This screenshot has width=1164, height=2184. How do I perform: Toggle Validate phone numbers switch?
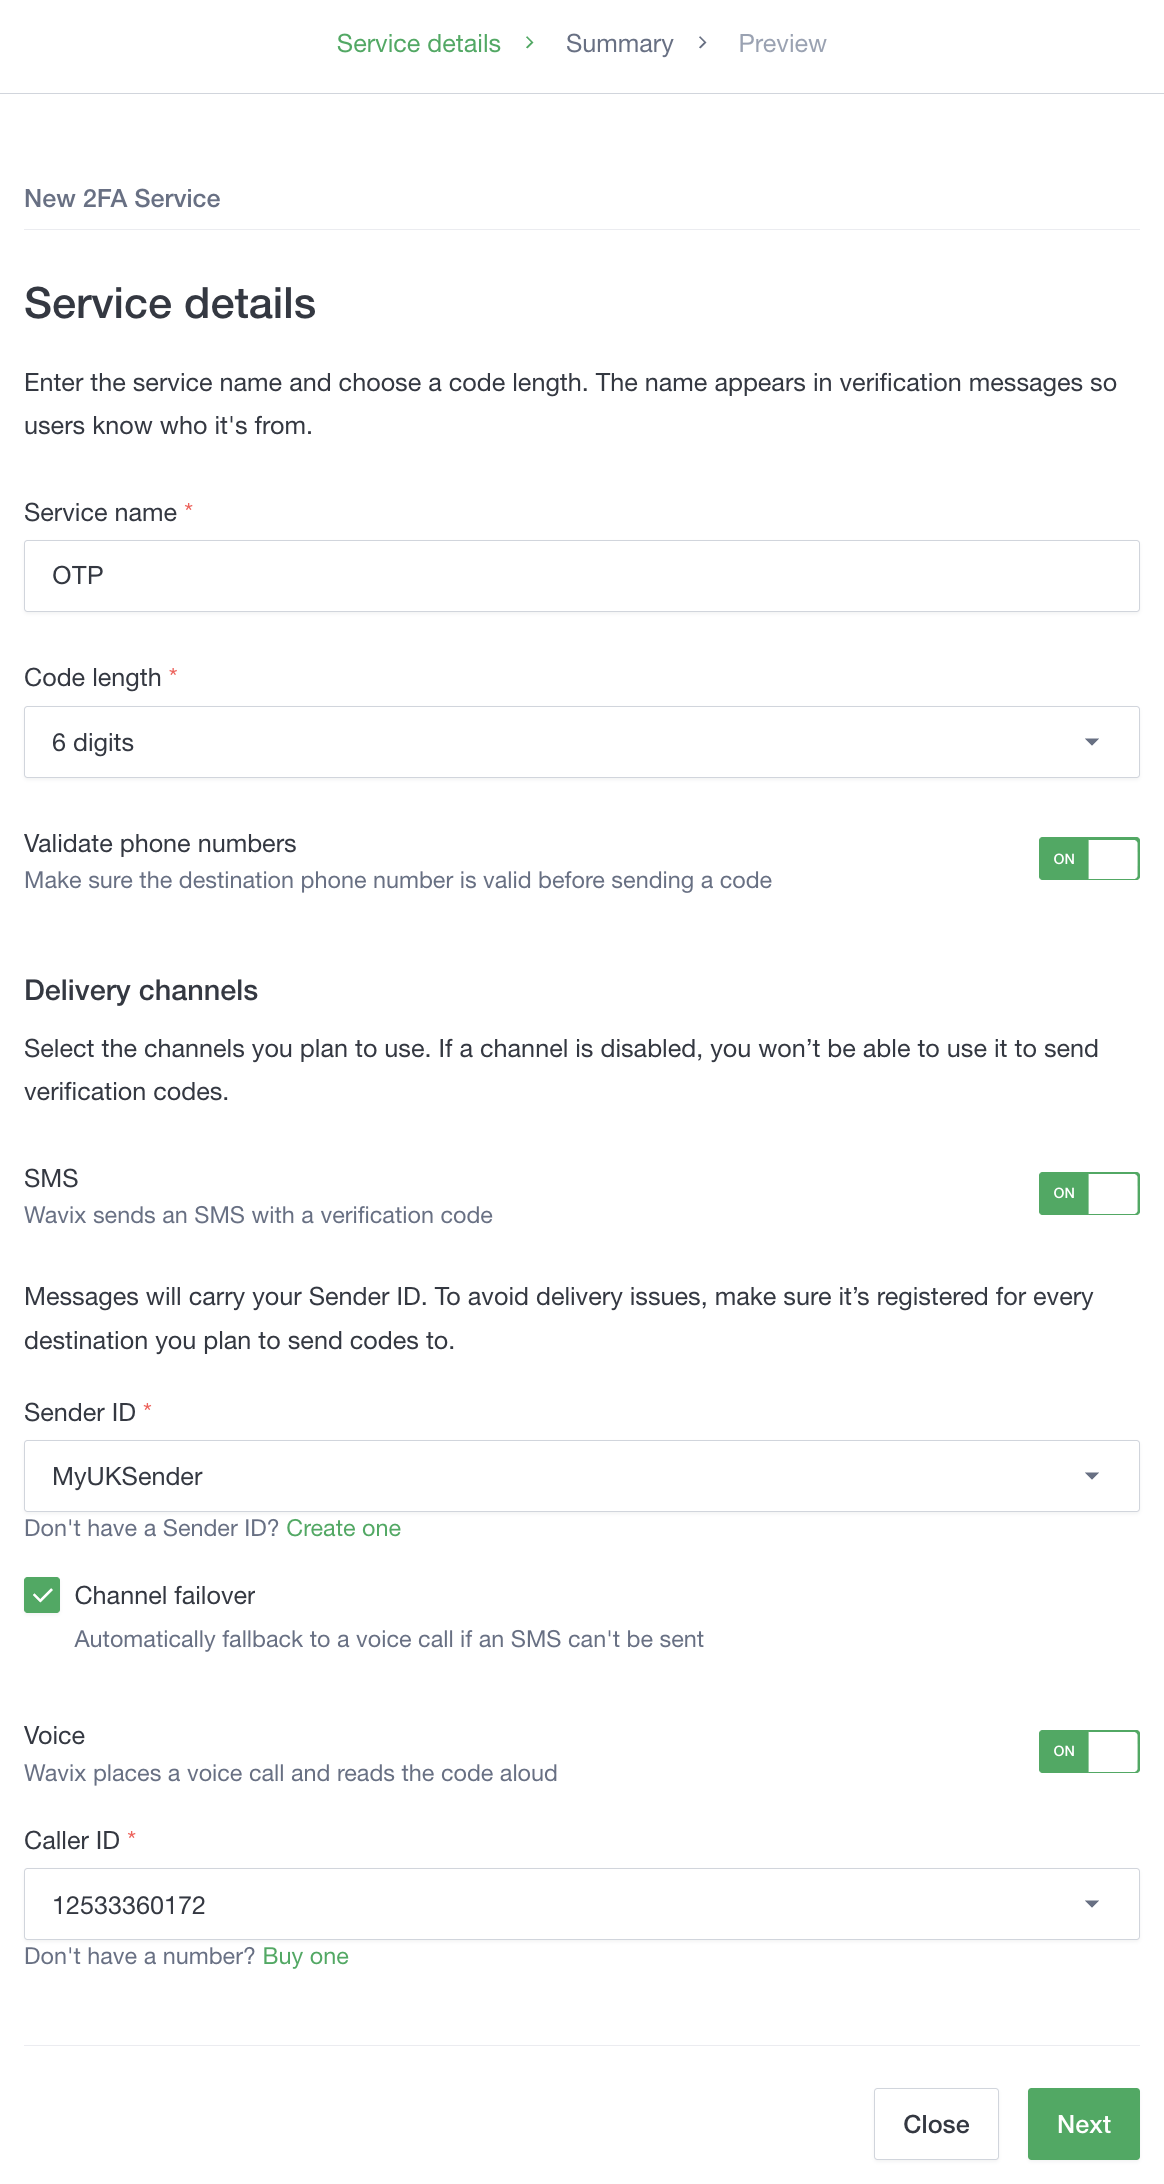1088,859
